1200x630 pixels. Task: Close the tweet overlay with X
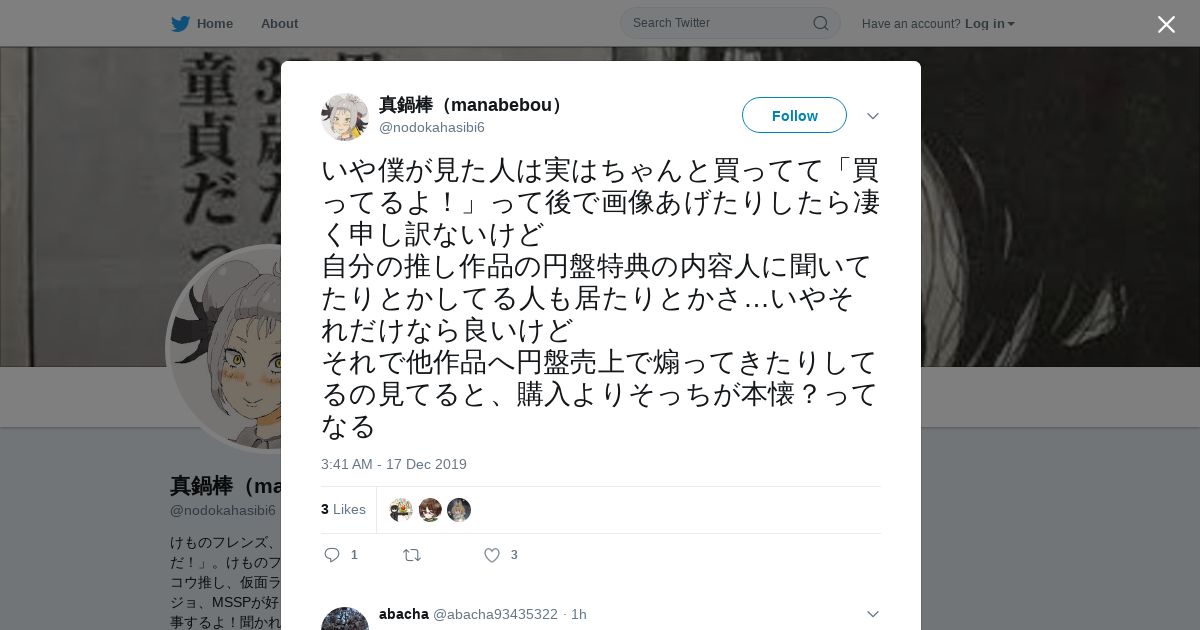1166,24
